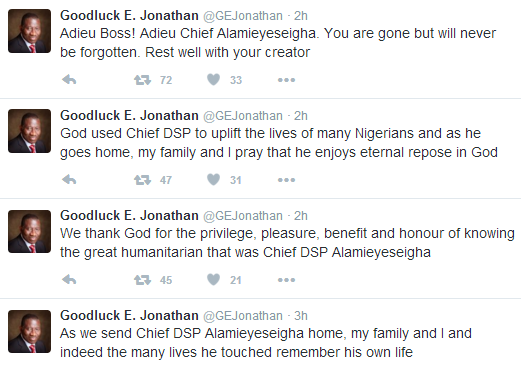Open avatar beside 'We thank God' tweet

[x=29, y=231]
